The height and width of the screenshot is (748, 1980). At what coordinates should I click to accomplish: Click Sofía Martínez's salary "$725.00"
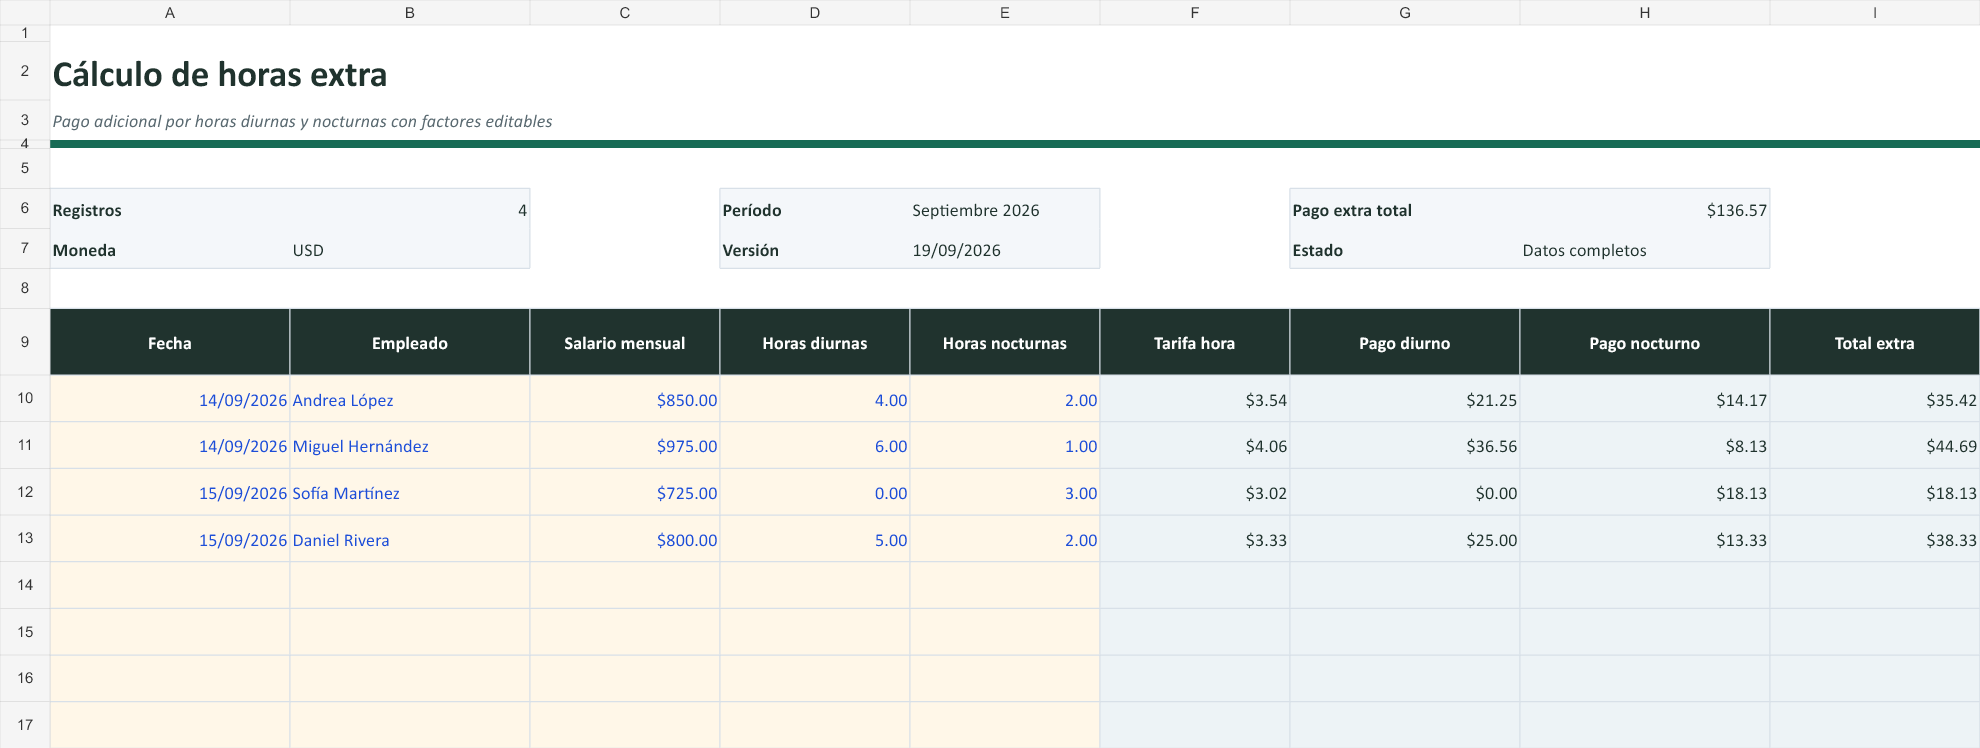625,493
